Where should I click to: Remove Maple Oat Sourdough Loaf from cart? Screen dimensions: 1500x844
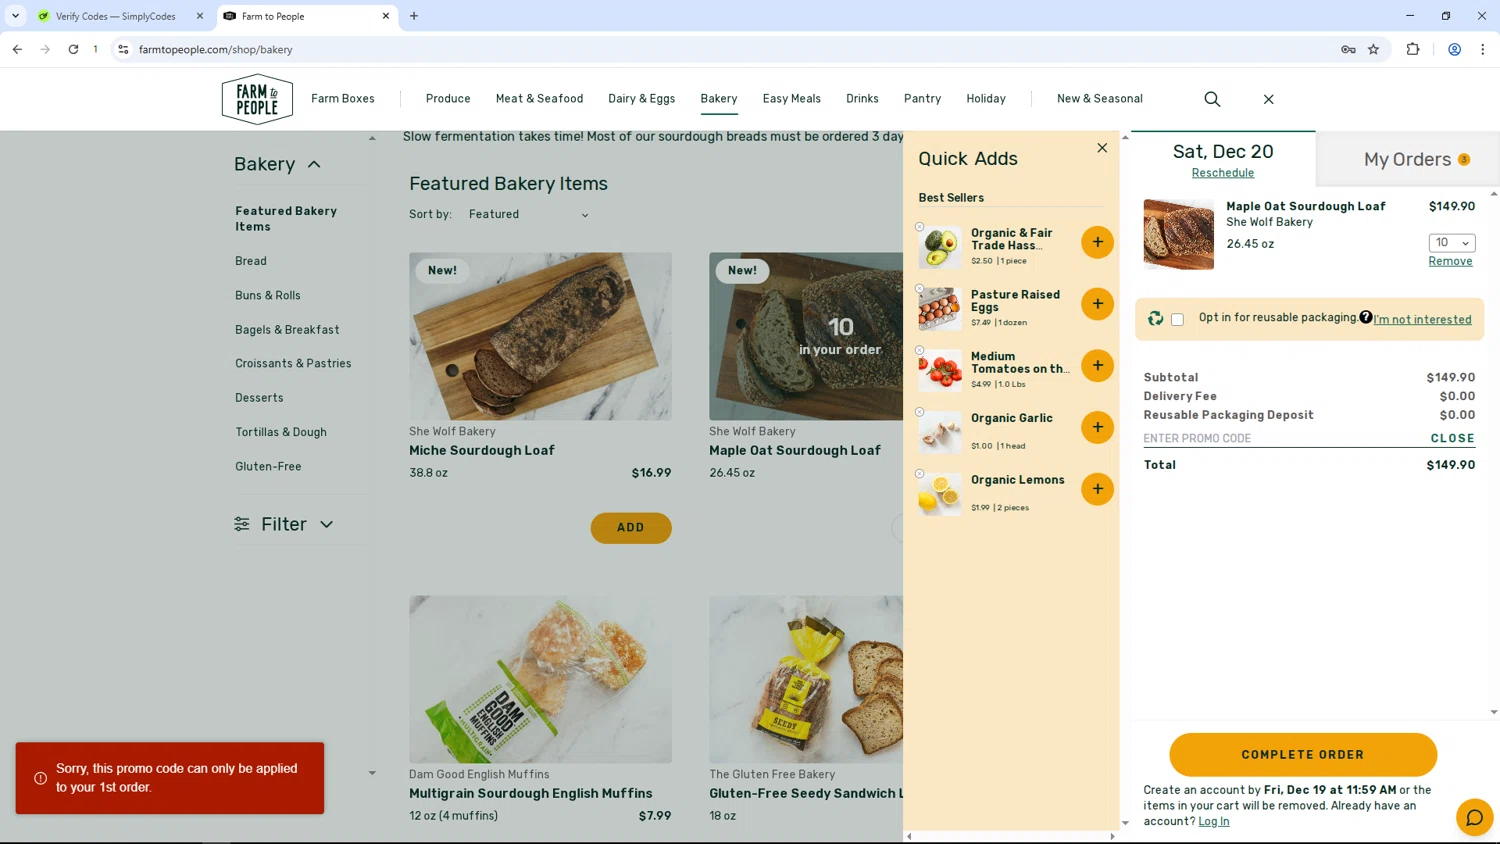pos(1450,261)
